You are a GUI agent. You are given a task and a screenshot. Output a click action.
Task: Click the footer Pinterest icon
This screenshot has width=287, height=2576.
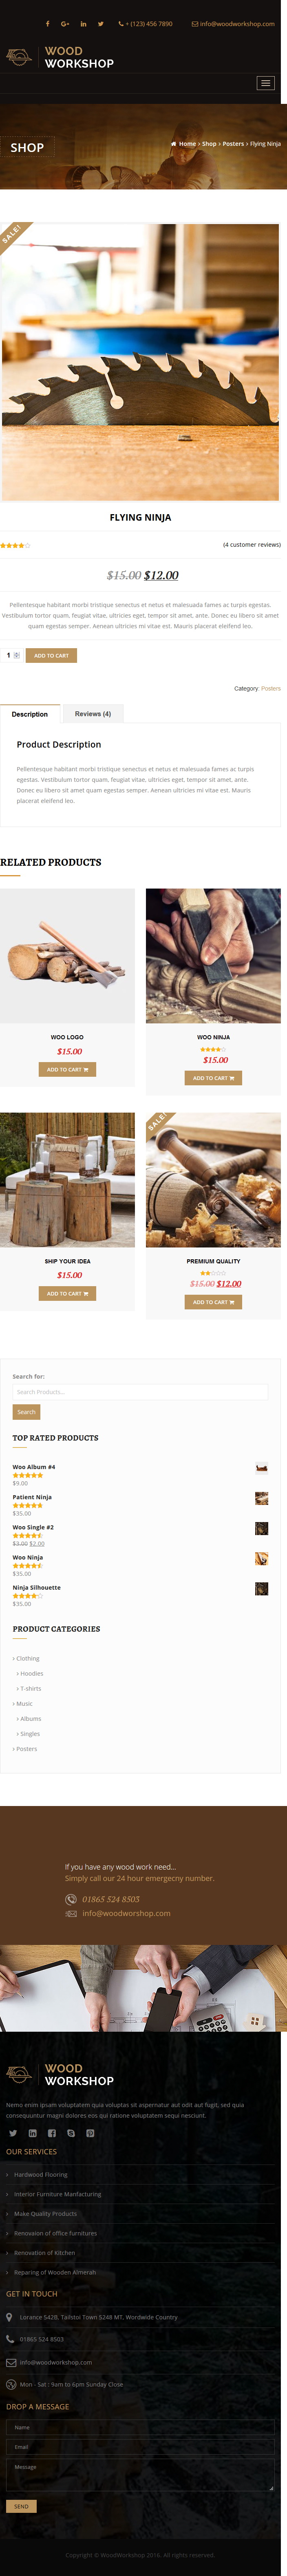point(90,2133)
